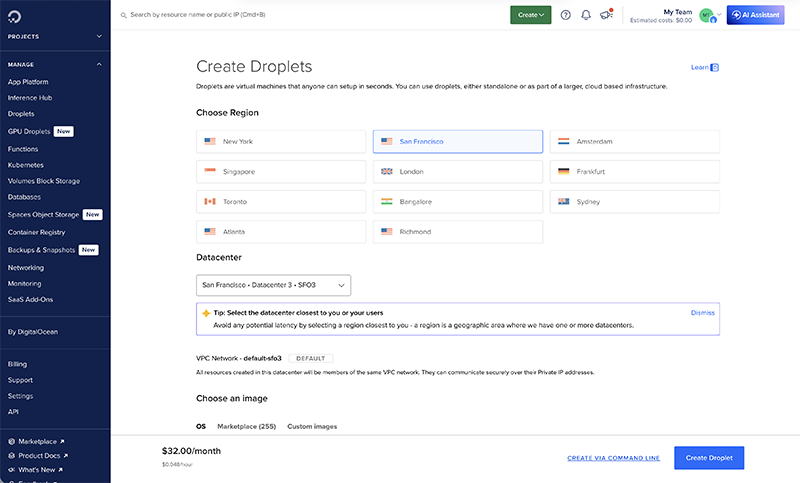Click the Create via Command Line link
Image resolution: width=800 pixels, height=483 pixels.
(613, 458)
